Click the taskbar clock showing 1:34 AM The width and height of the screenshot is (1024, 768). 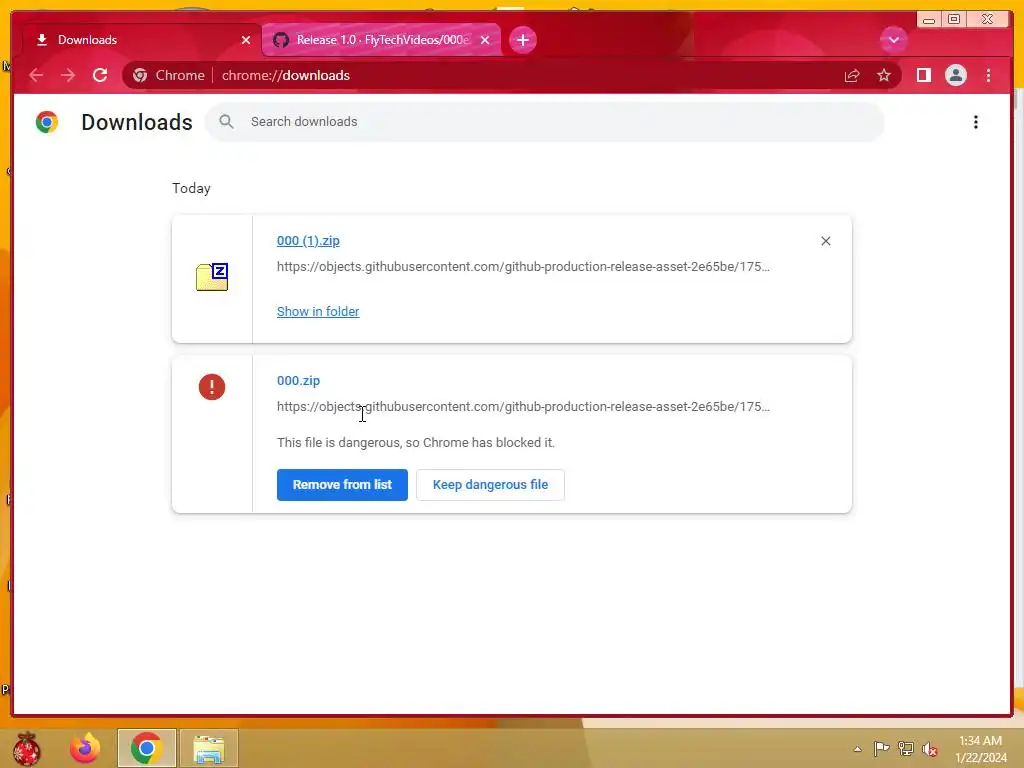pyautogui.click(x=980, y=749)
